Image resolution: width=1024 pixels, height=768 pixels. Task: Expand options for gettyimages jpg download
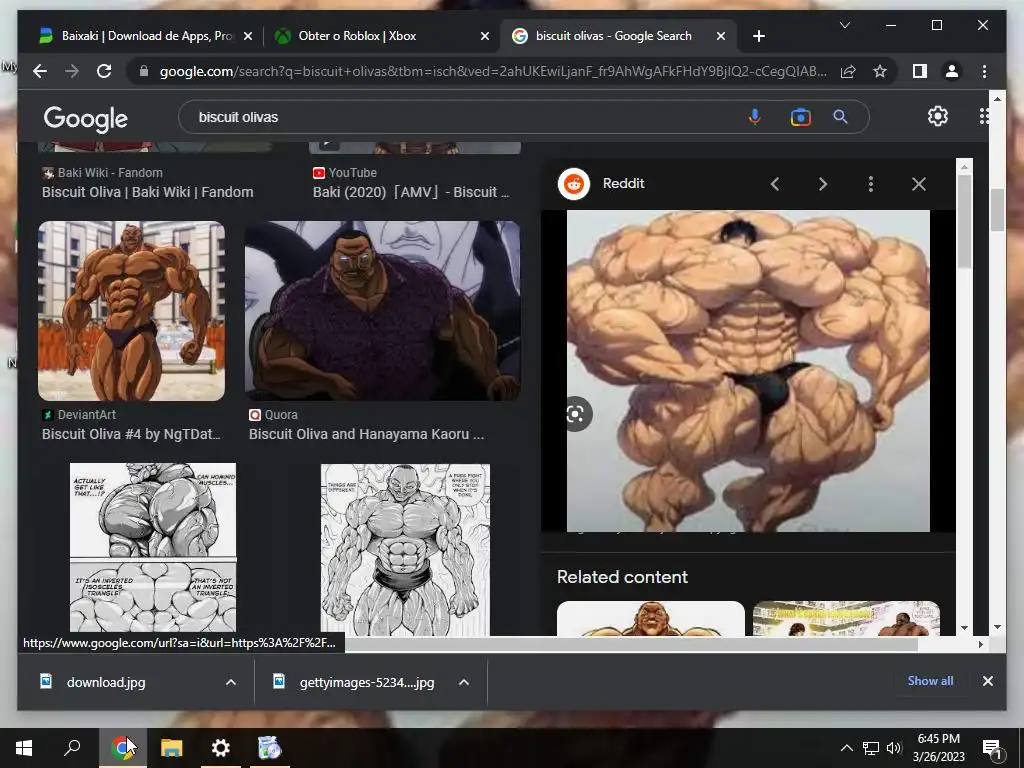click(464, 682)
